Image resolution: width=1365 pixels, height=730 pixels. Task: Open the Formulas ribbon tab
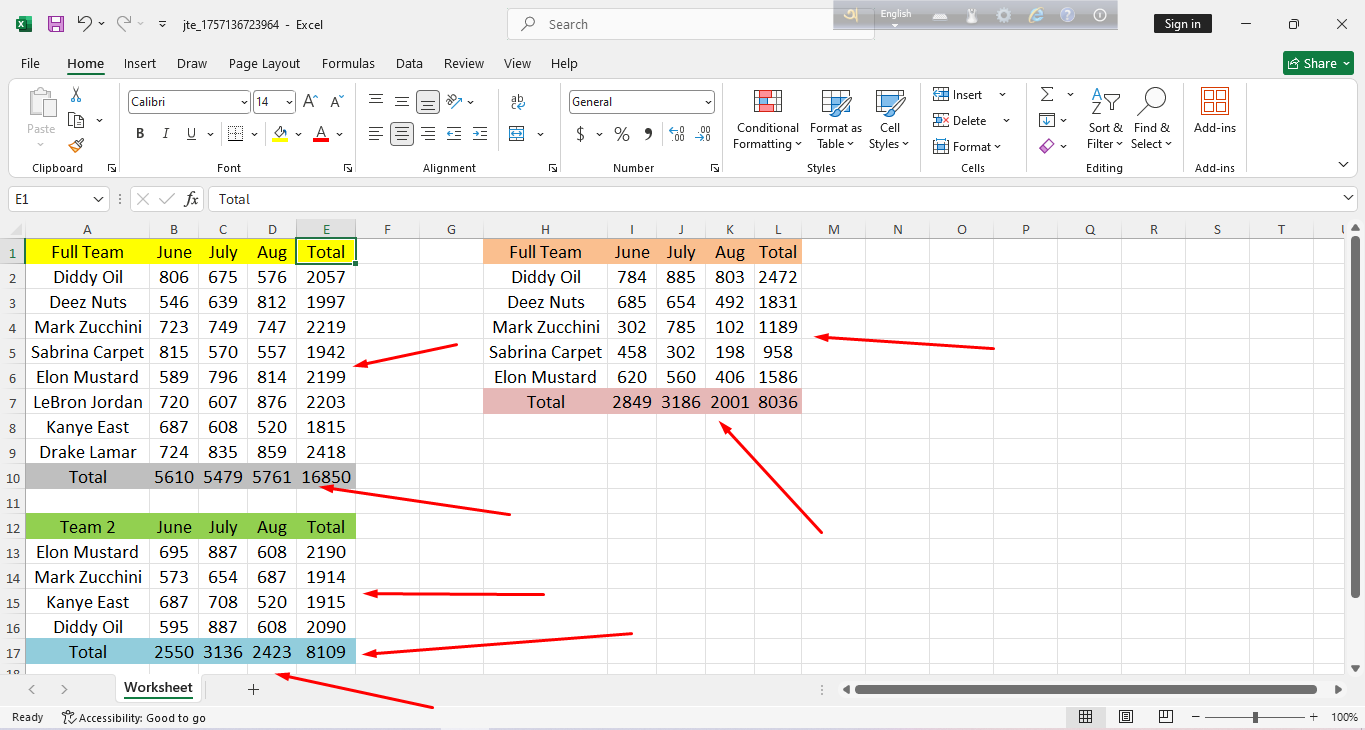pos(348,63)
